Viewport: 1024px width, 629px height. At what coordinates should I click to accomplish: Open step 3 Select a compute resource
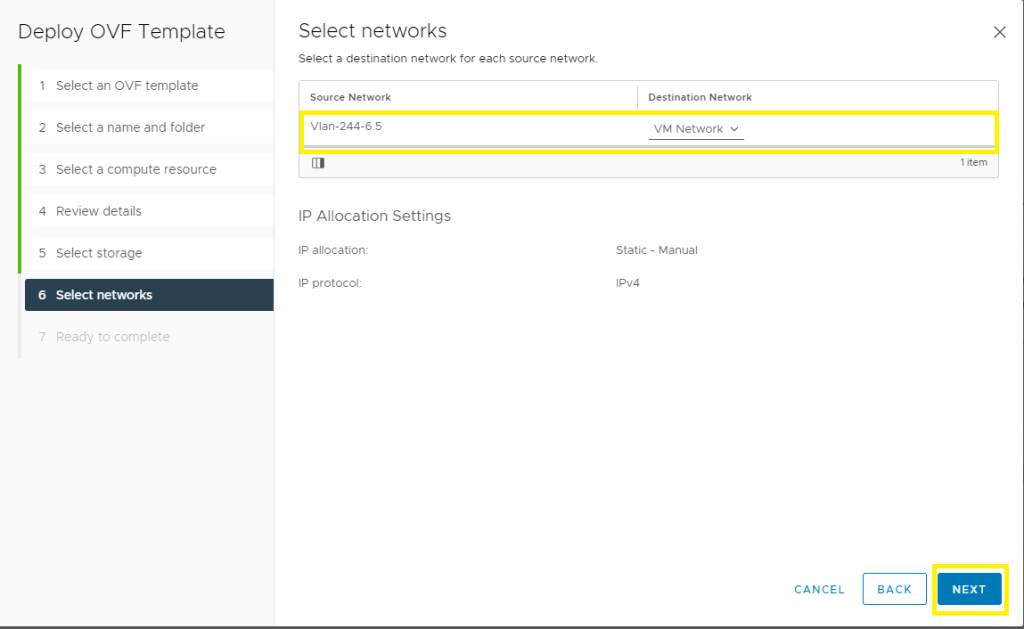point(136,170)
